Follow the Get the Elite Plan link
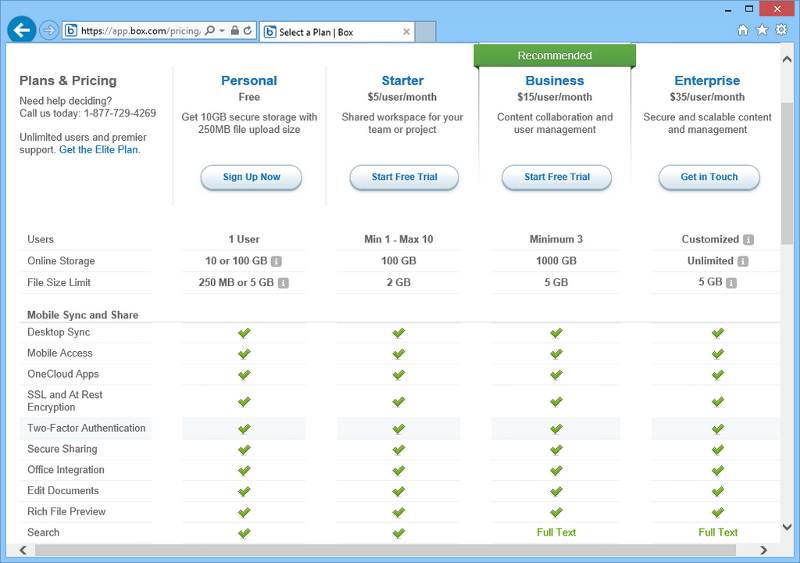Screen dimensions: 800x563 pos(99,150)
